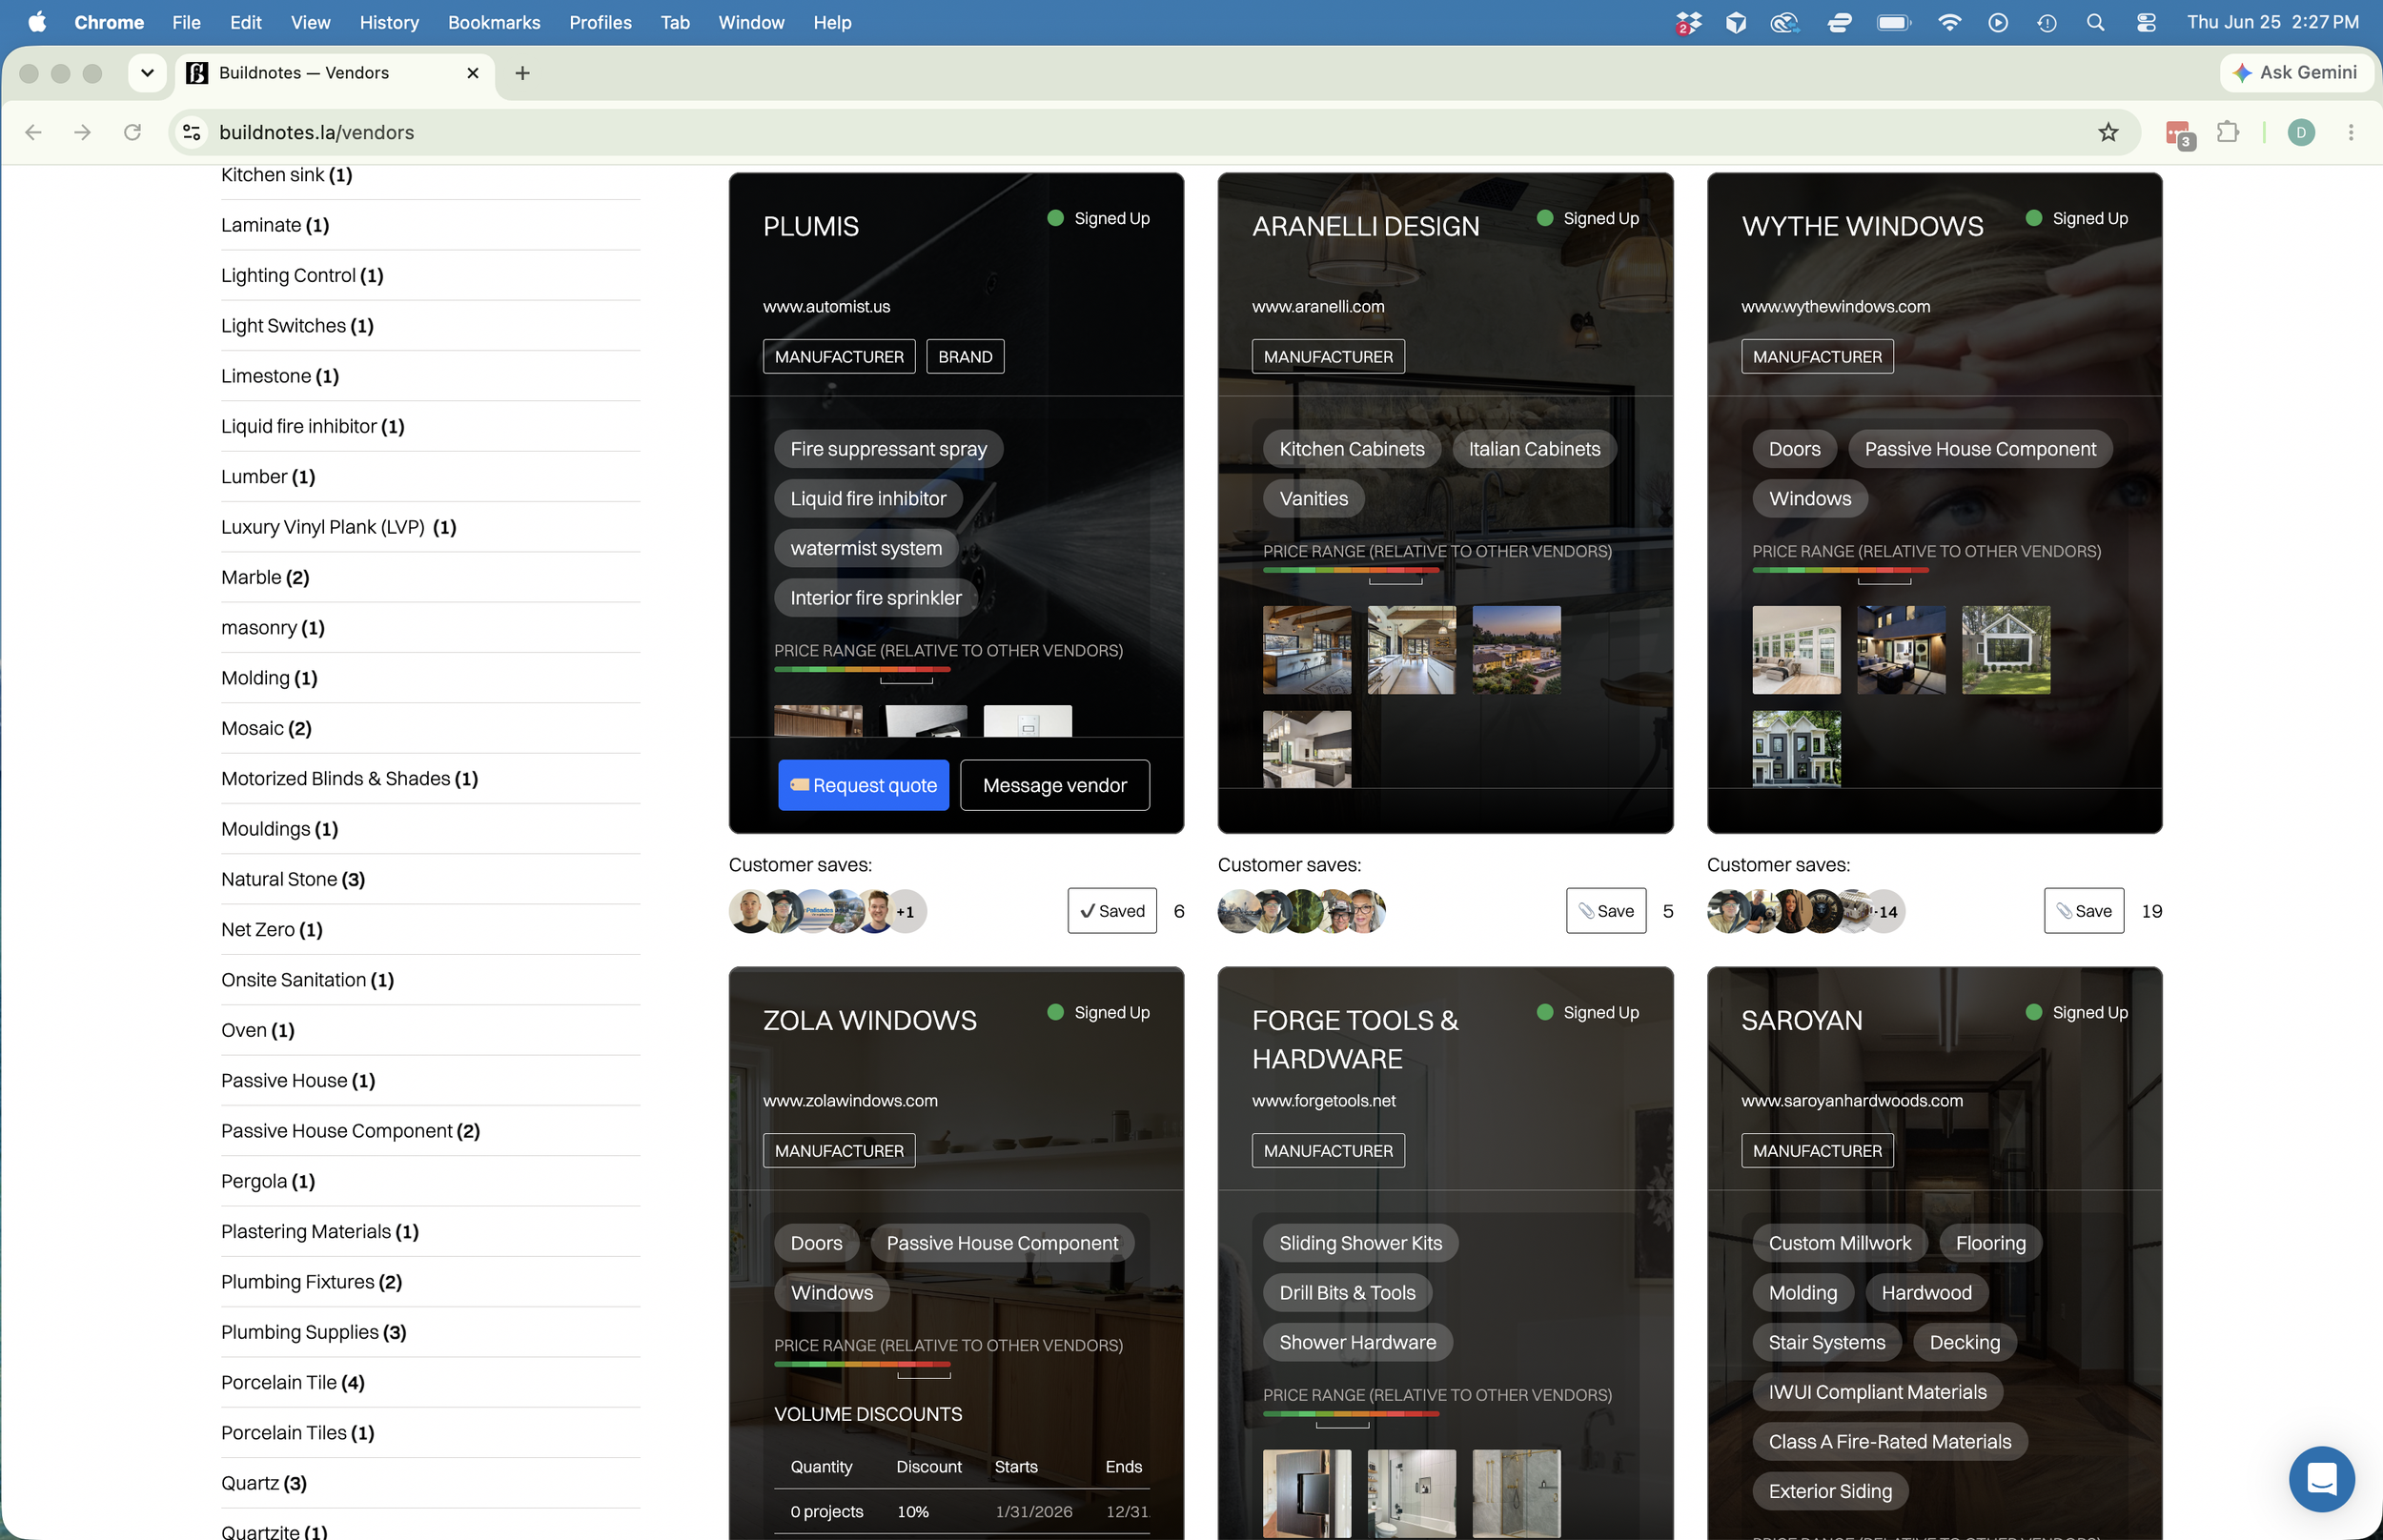
Task: Select the Lighting Control (1) category
Action: pos(302,275)
